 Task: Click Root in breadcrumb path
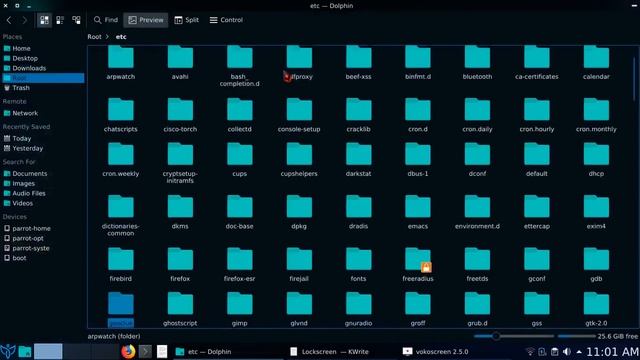pyautogui.click(x=94, y=37)
